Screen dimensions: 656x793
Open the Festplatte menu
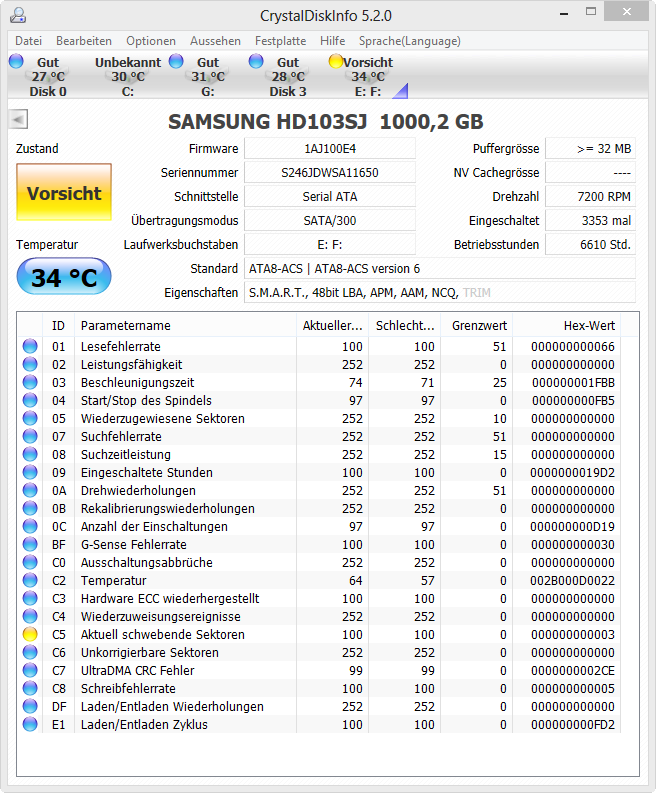tap(280, 41)
